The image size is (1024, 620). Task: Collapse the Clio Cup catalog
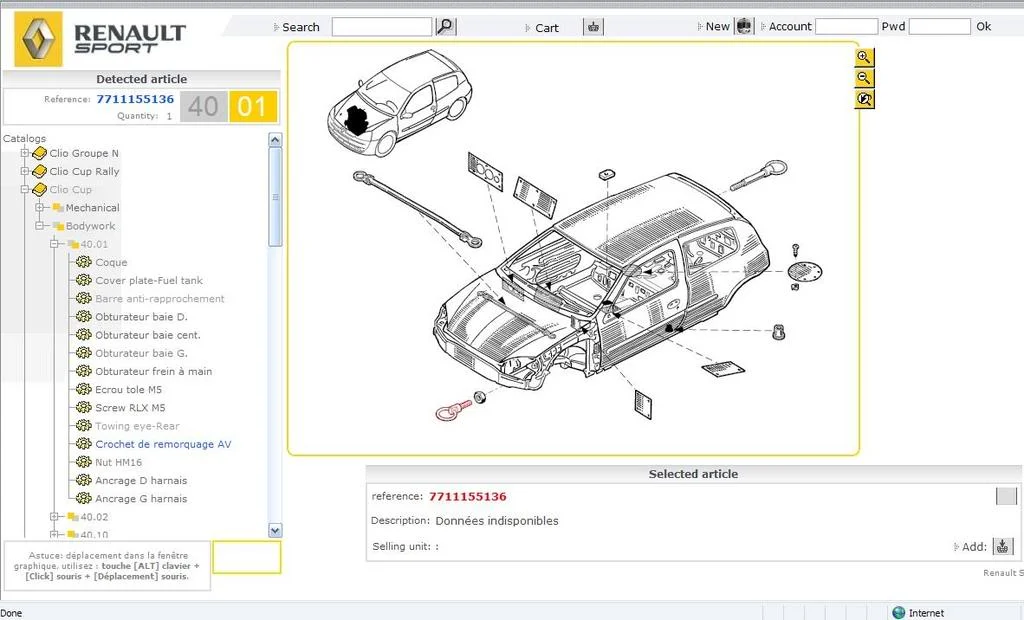click(24, 189)
